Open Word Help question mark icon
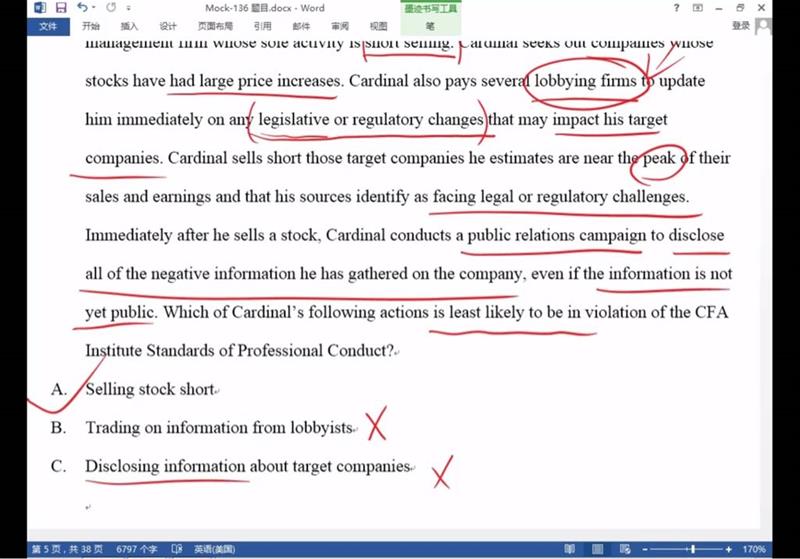Viewport: 800px width, 559px height. coord(677,8)
